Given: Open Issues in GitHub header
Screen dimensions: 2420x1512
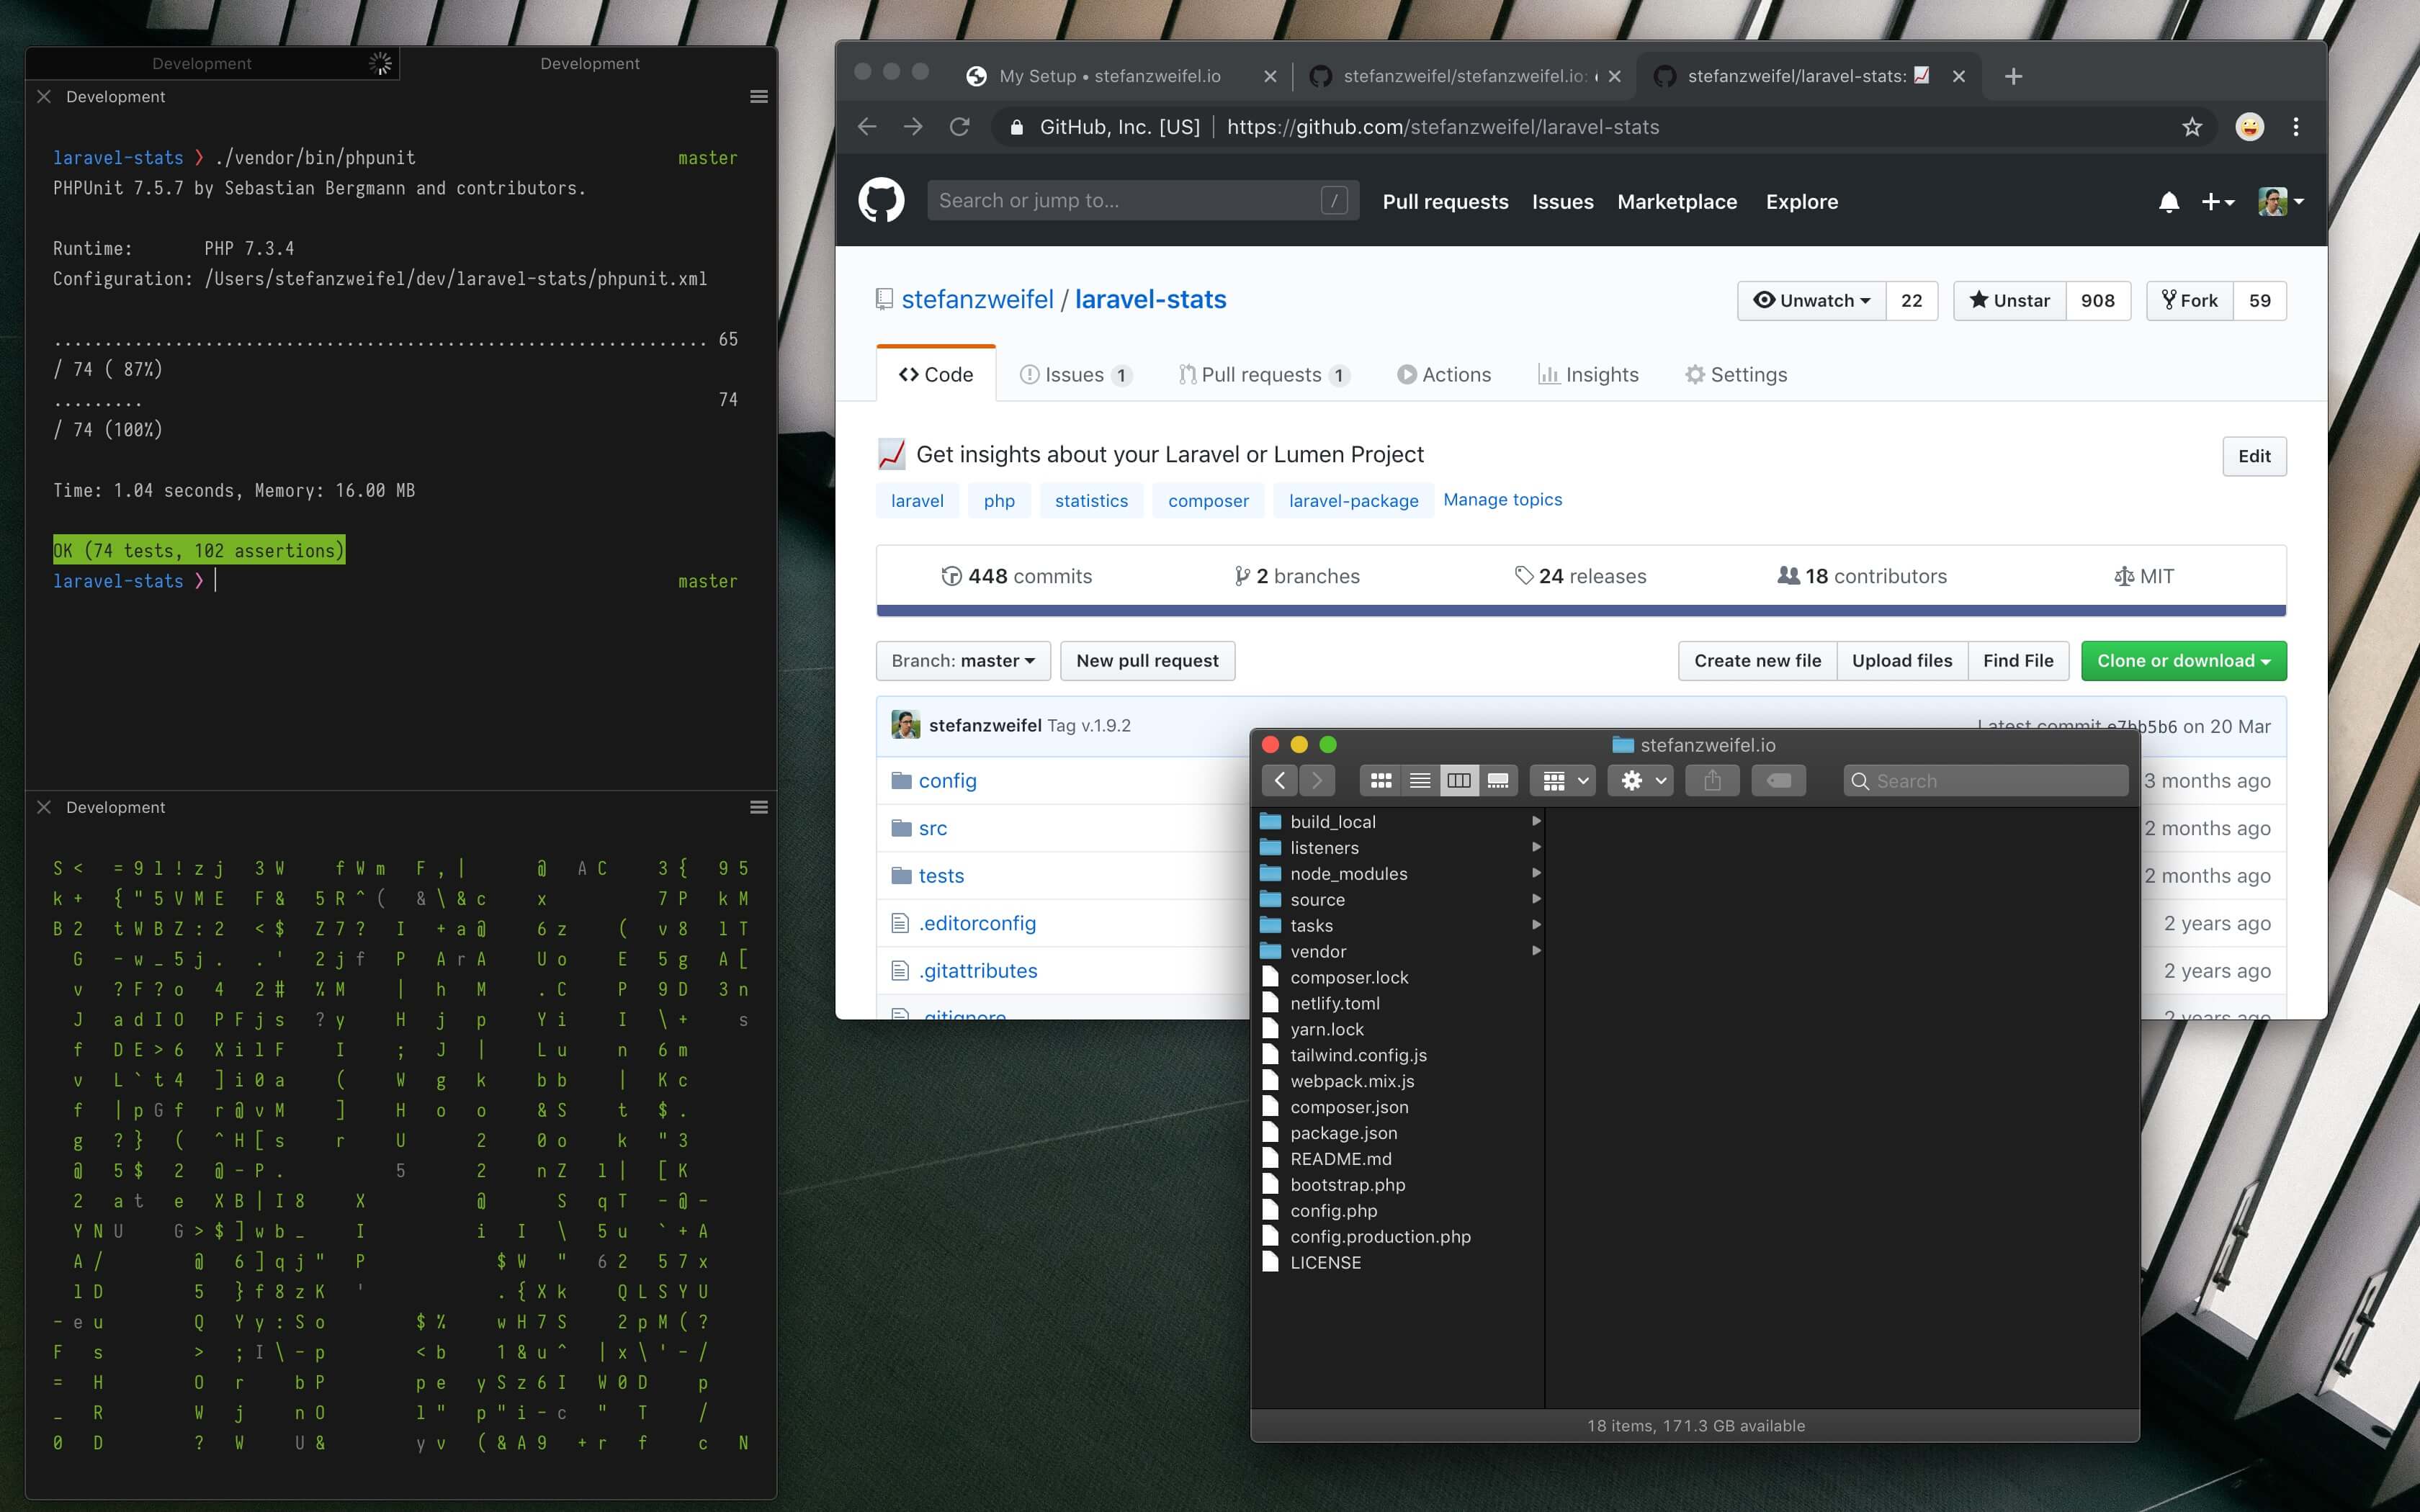Looking at the screenshot, I should (x=1563, y=202).
